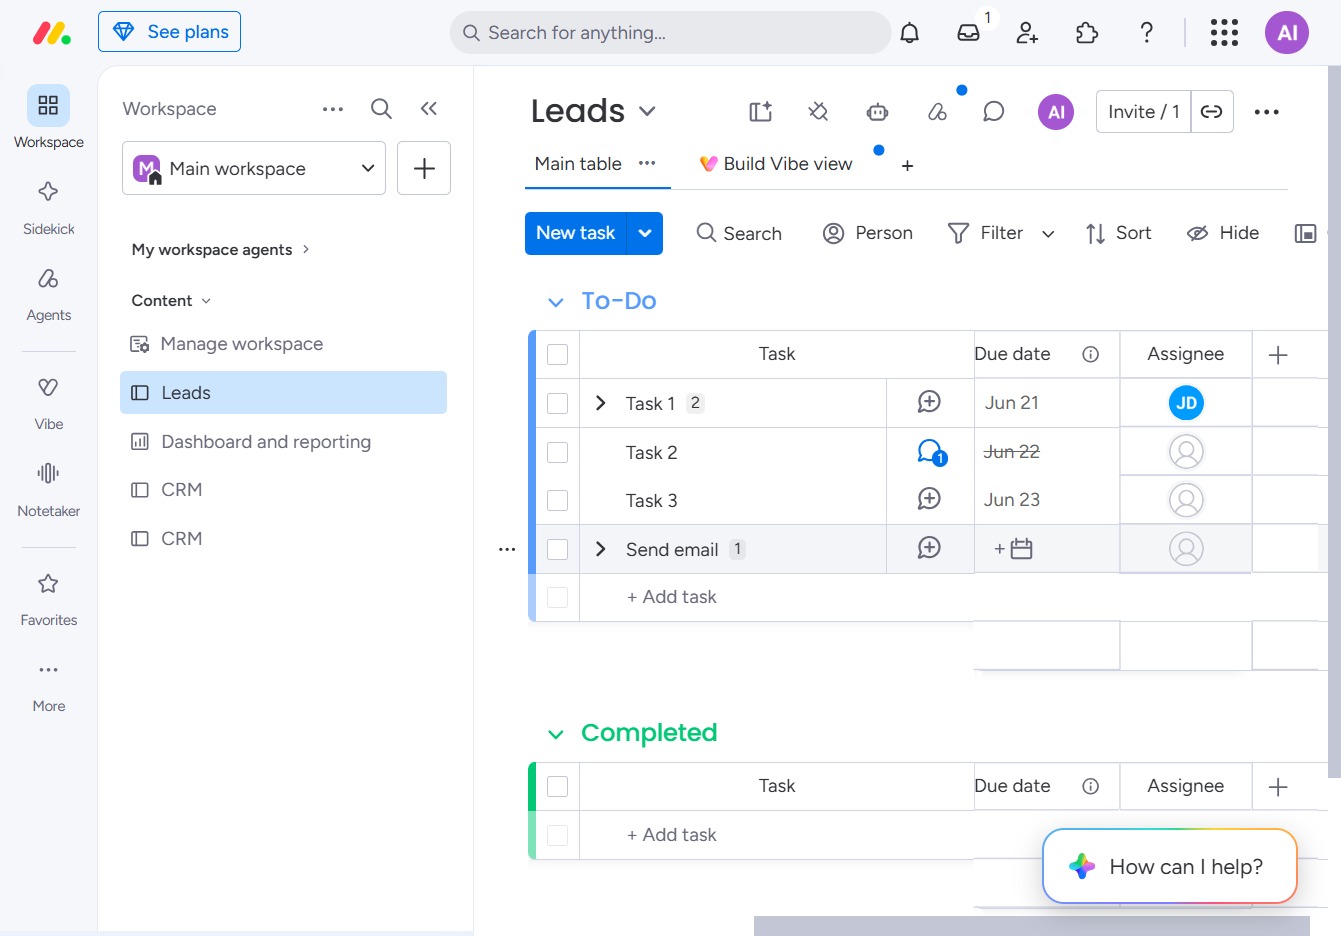Add update to Task 3
Viewport: 1341px width, 936px height.
point(929,499)
